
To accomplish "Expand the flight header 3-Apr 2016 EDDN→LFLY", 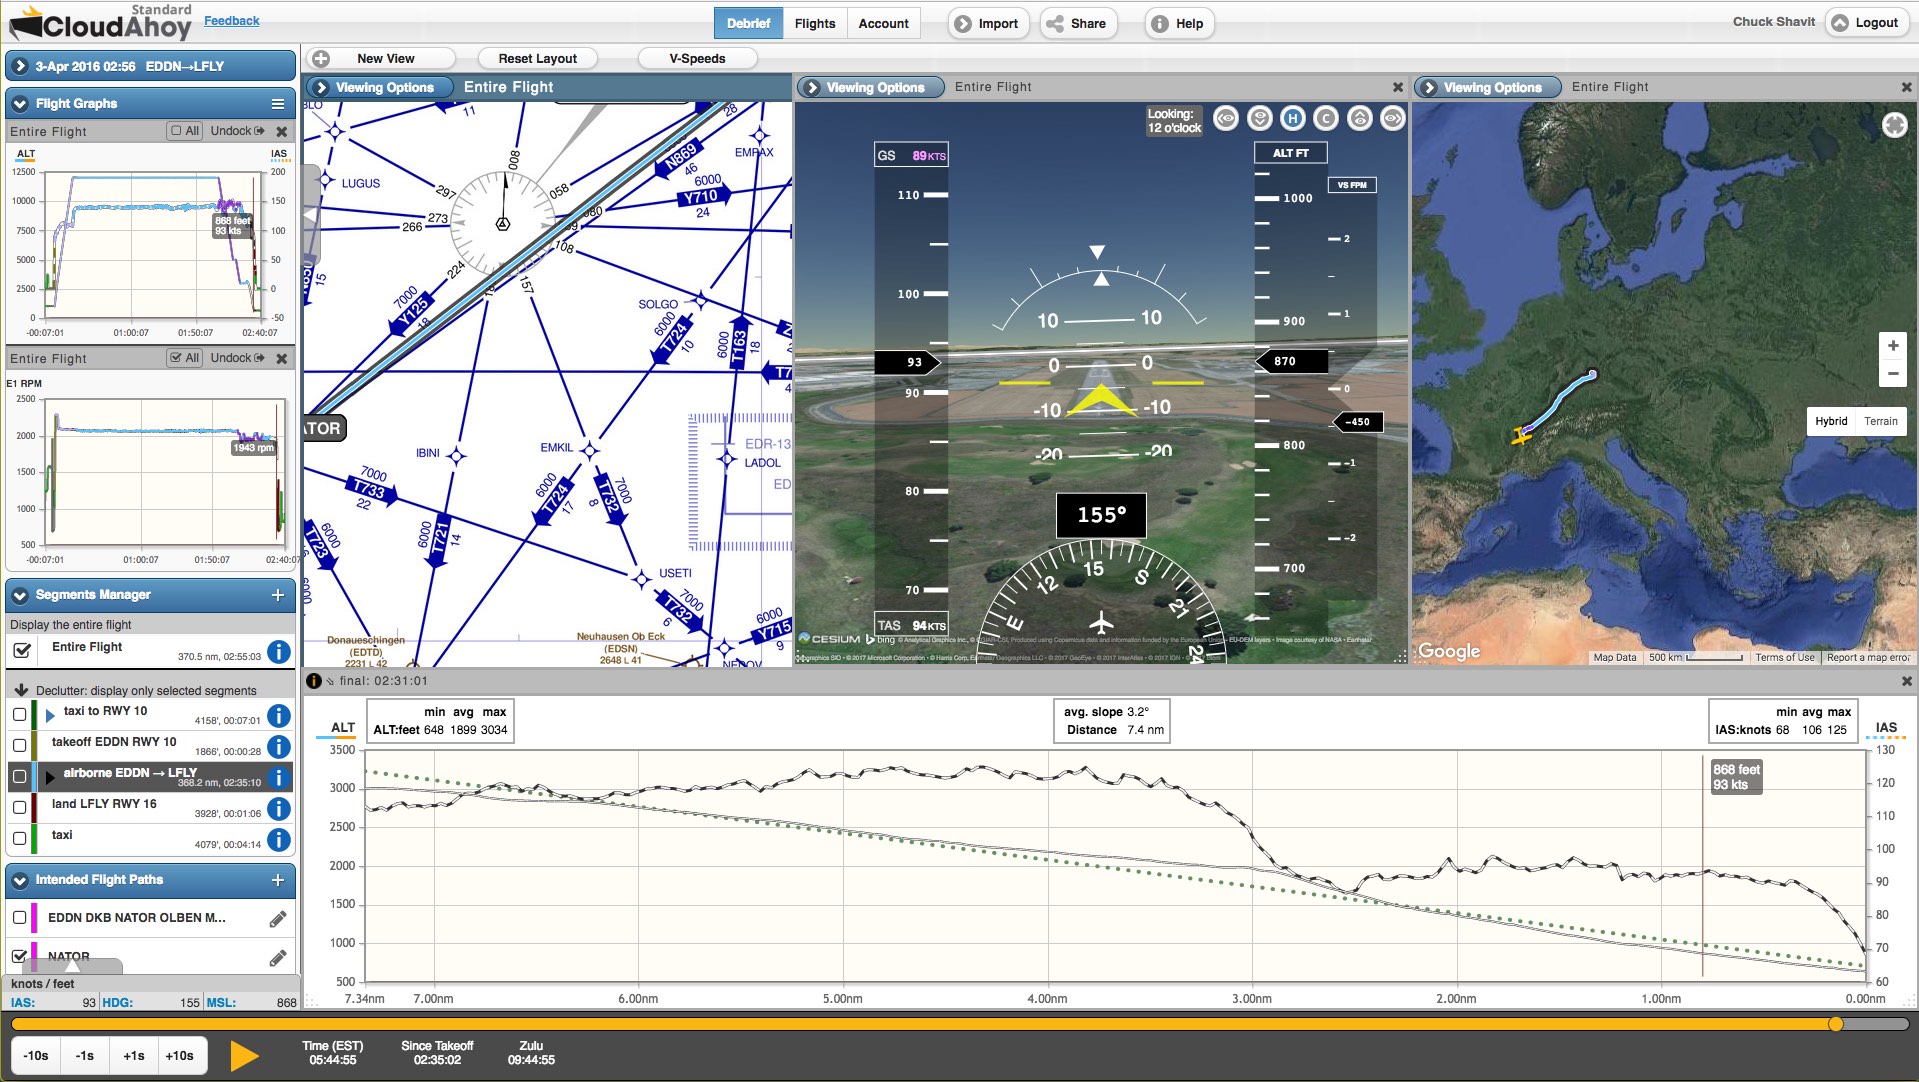I will point(20,66).
